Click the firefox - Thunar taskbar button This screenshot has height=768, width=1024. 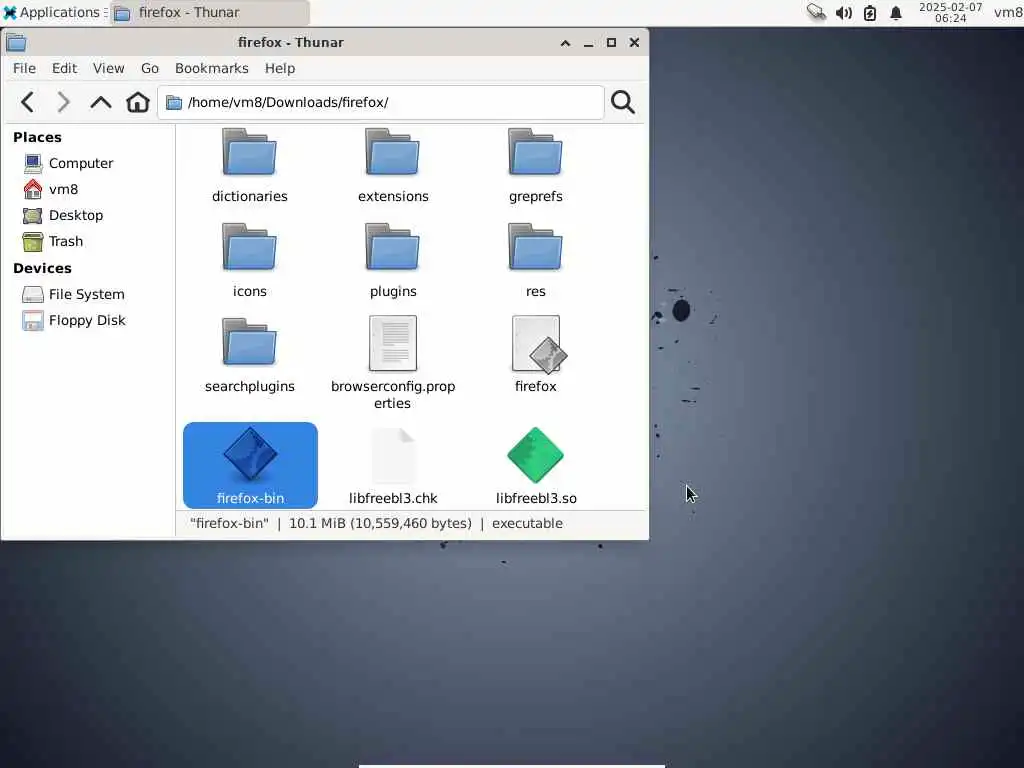[210, 12]
